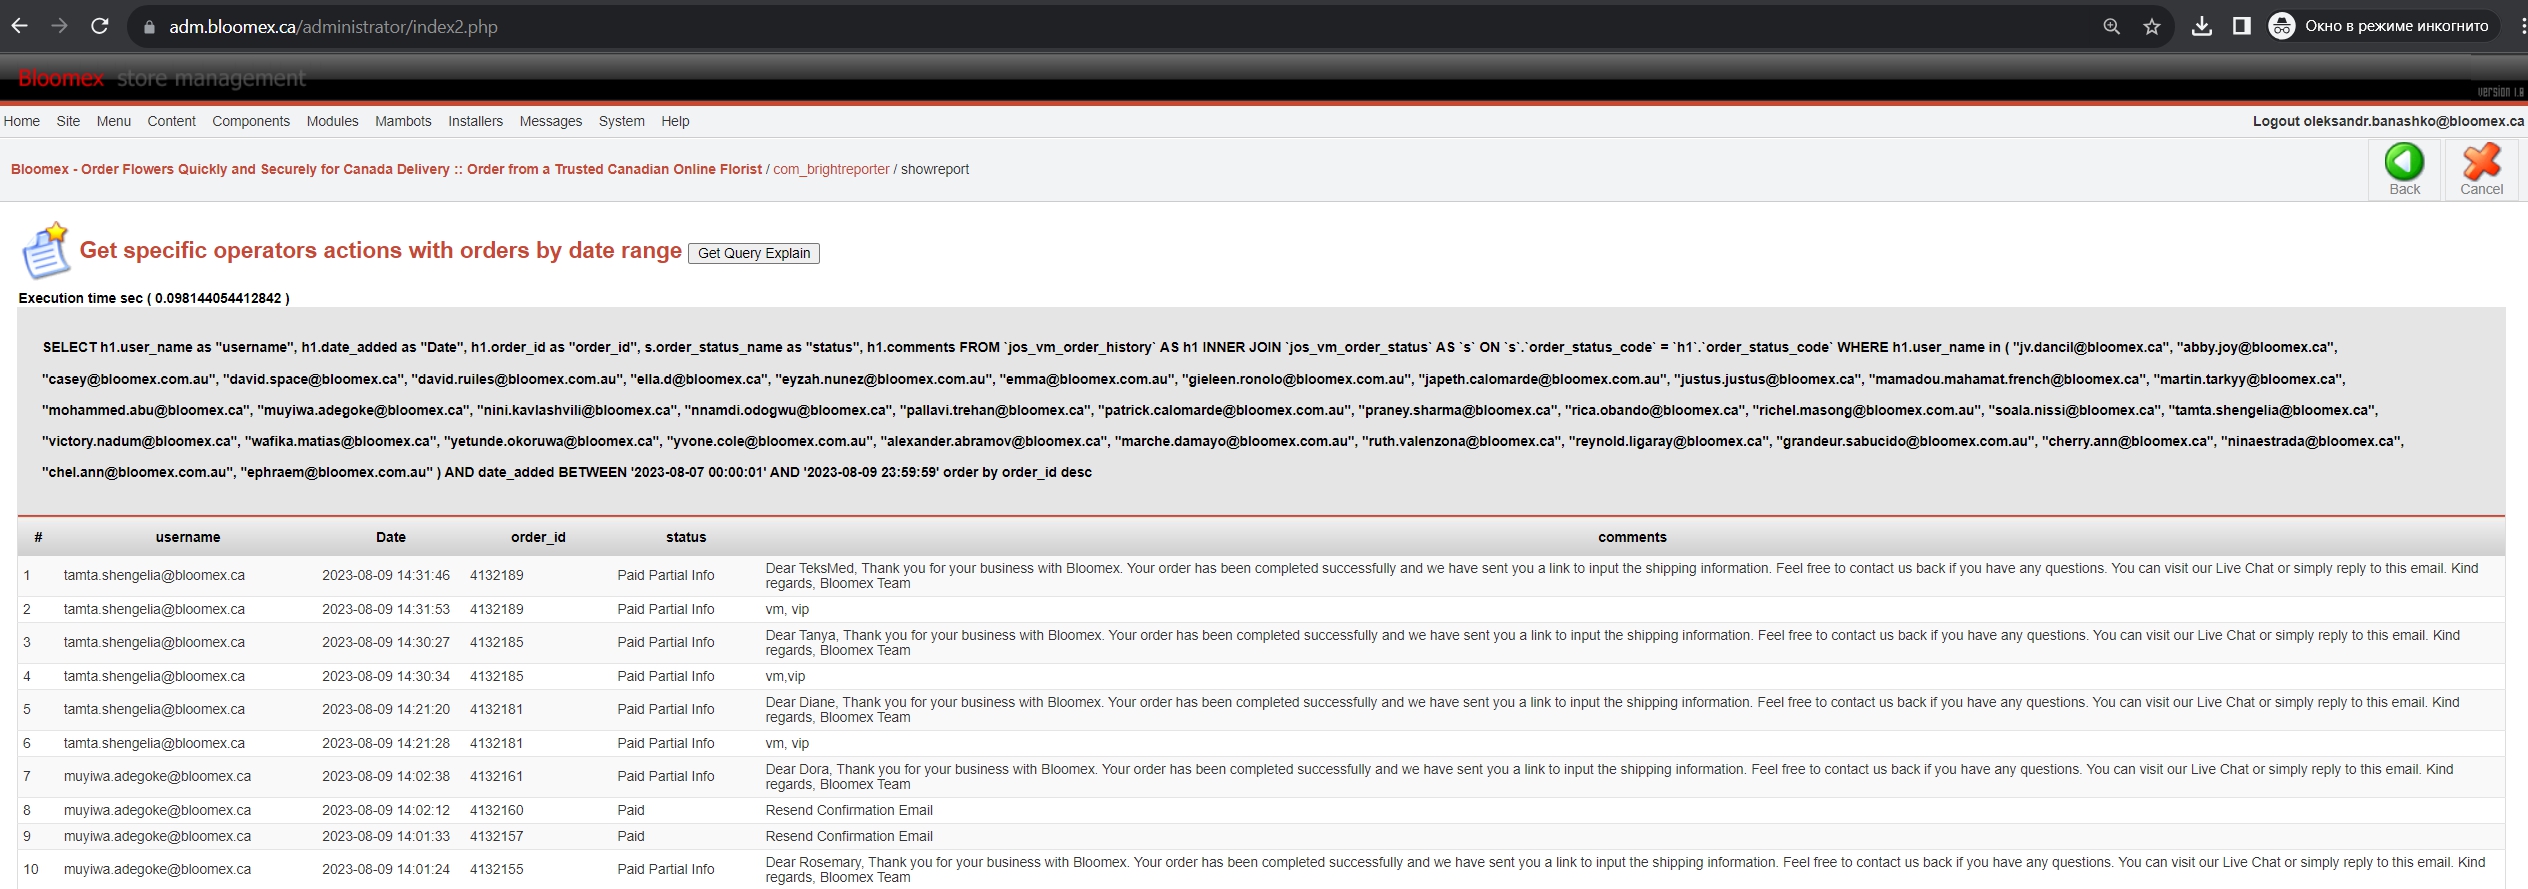2528x889 pixels.
Task: Open the com_brightreporter breadcrumb link
Action: tap(831, 169)
